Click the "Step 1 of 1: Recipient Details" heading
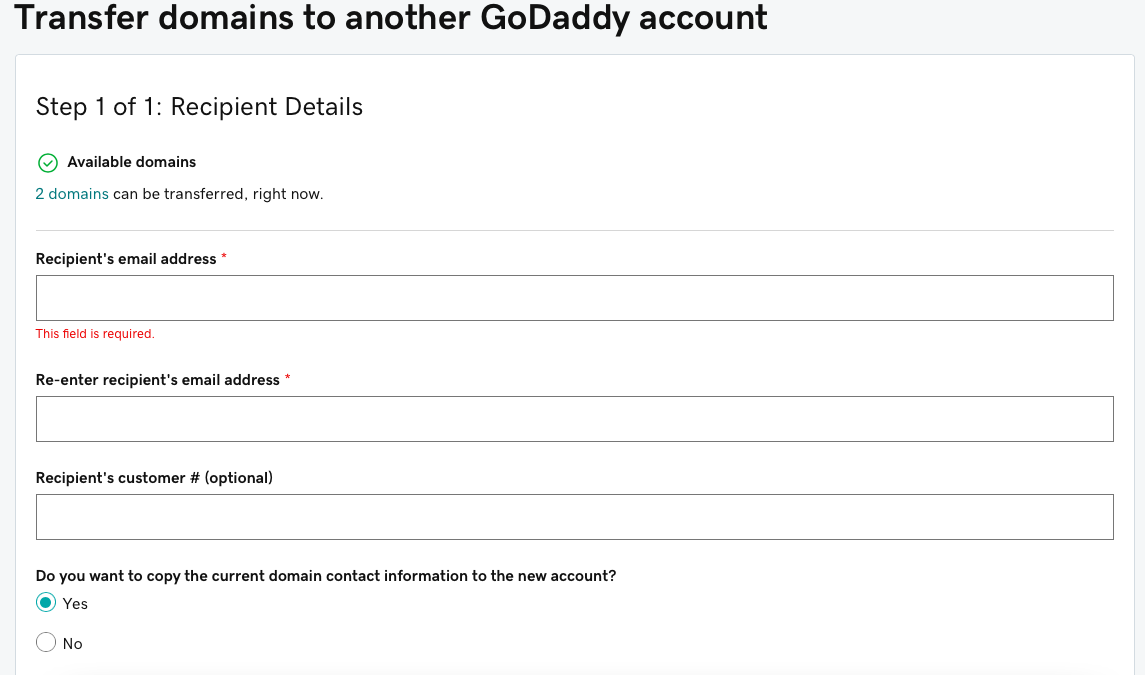1145x675 pixels. (x=199, y=107)
